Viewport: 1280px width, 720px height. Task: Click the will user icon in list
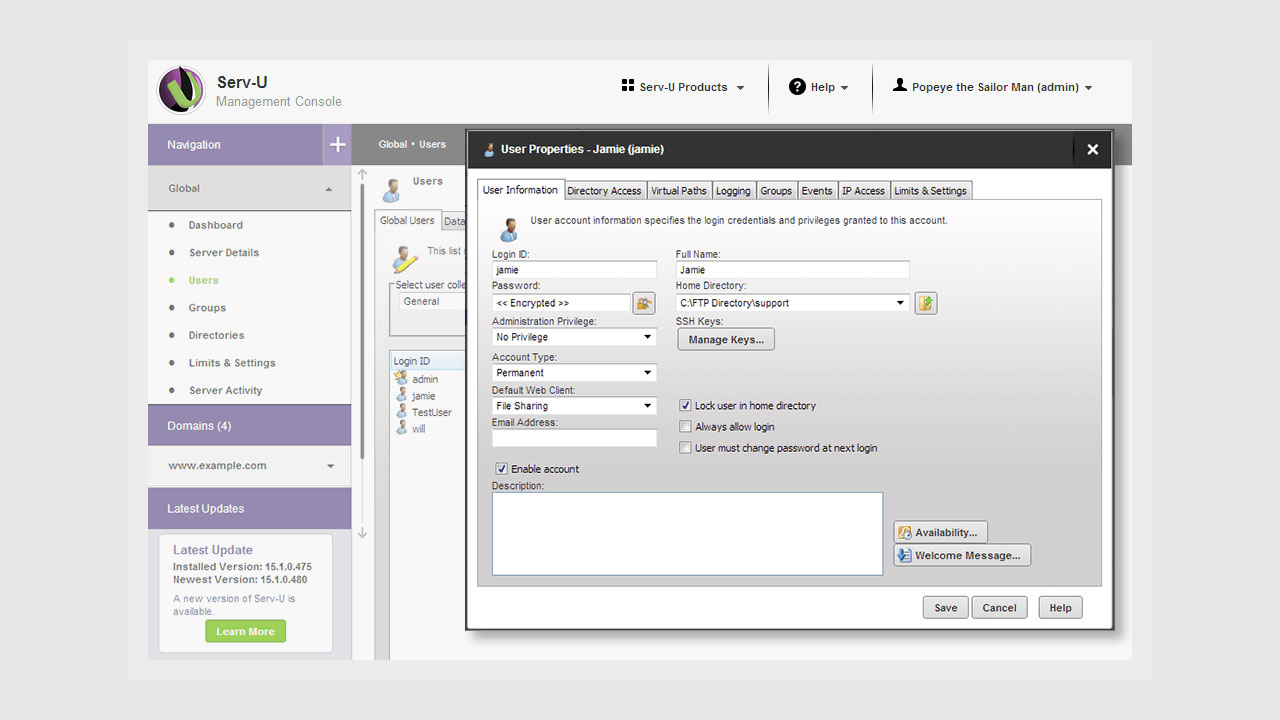coord(401,428)
